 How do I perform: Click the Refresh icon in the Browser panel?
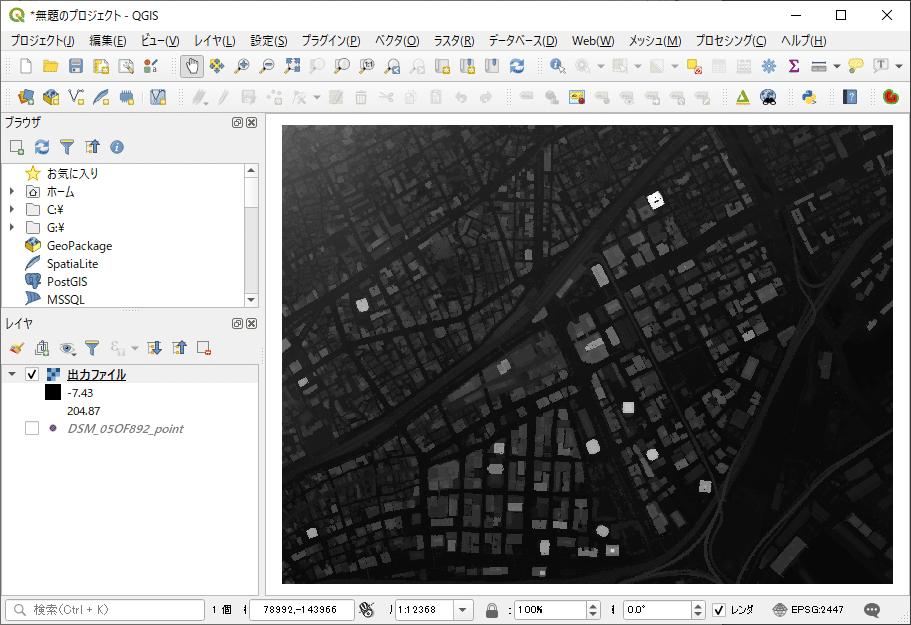[42, 147]
